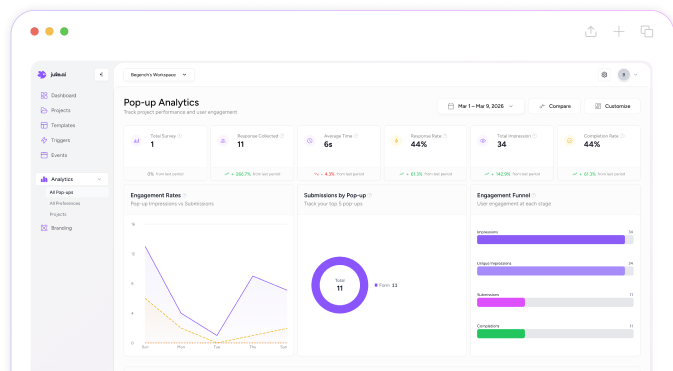Click the browser share icon
The height and width of the screenshot is (371, 673).
(x=591, y=31)
